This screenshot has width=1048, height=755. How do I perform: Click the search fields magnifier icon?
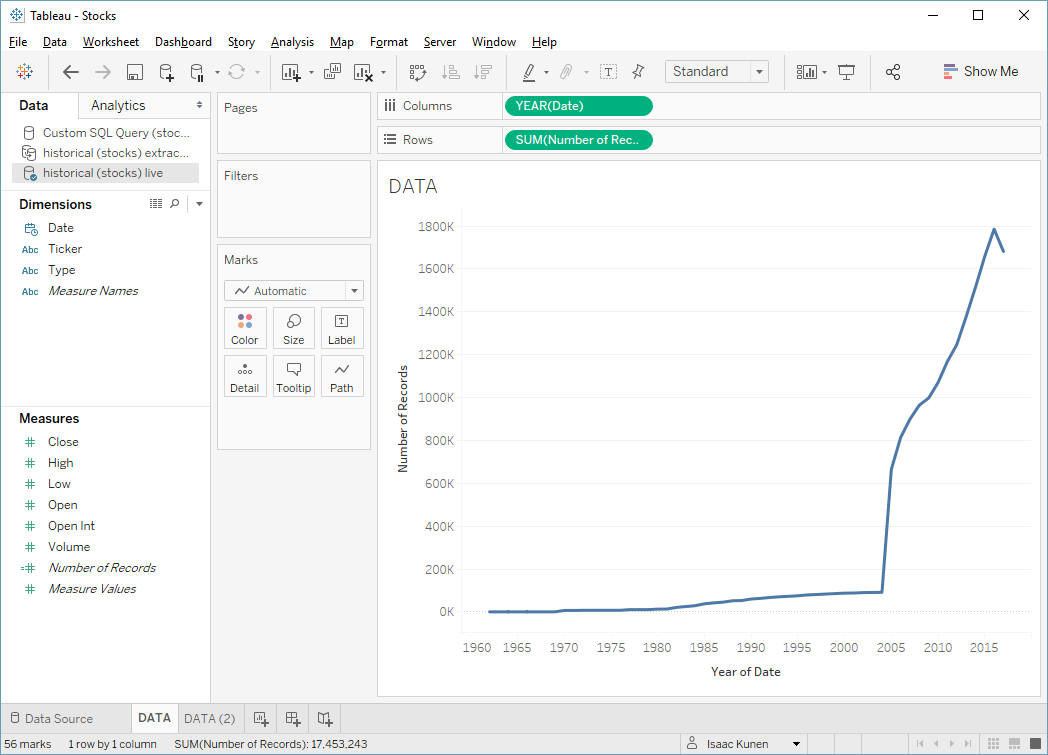point(174,204)
